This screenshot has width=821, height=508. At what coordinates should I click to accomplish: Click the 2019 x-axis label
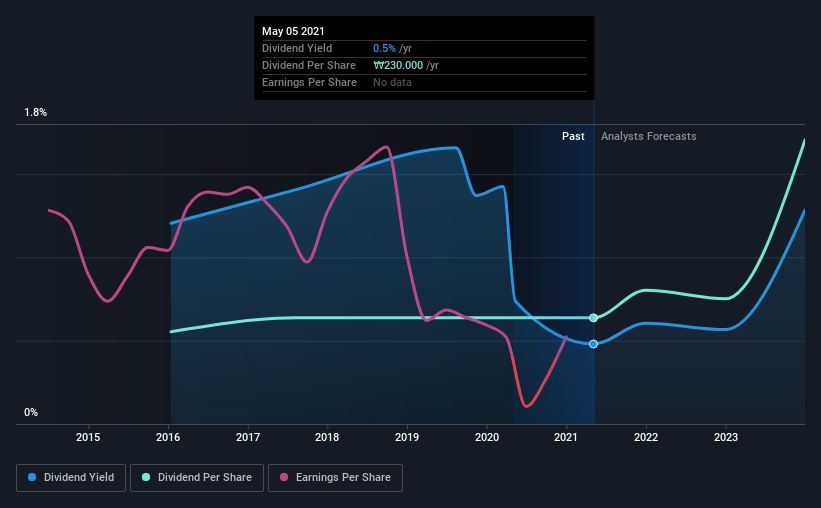[407, 437]
